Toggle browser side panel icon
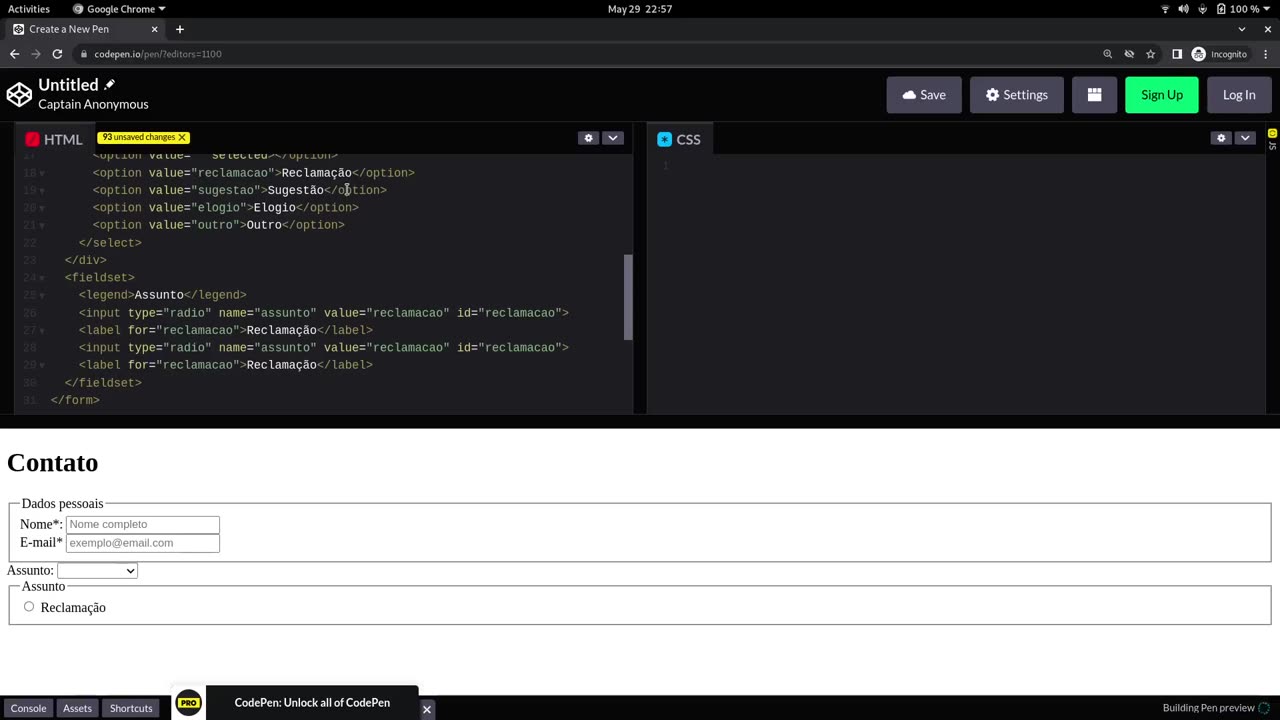 1177,54
